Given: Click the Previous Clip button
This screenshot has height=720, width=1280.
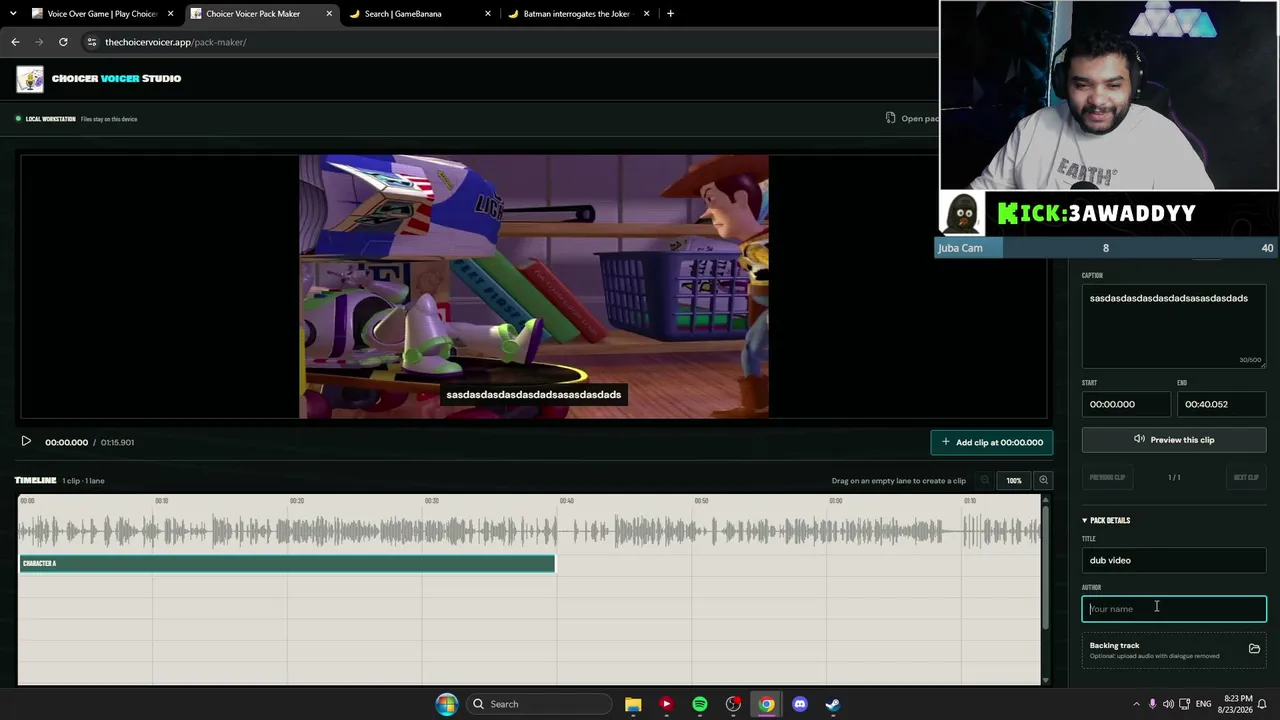Looking at the screenshot, I should pos(1107,478).
